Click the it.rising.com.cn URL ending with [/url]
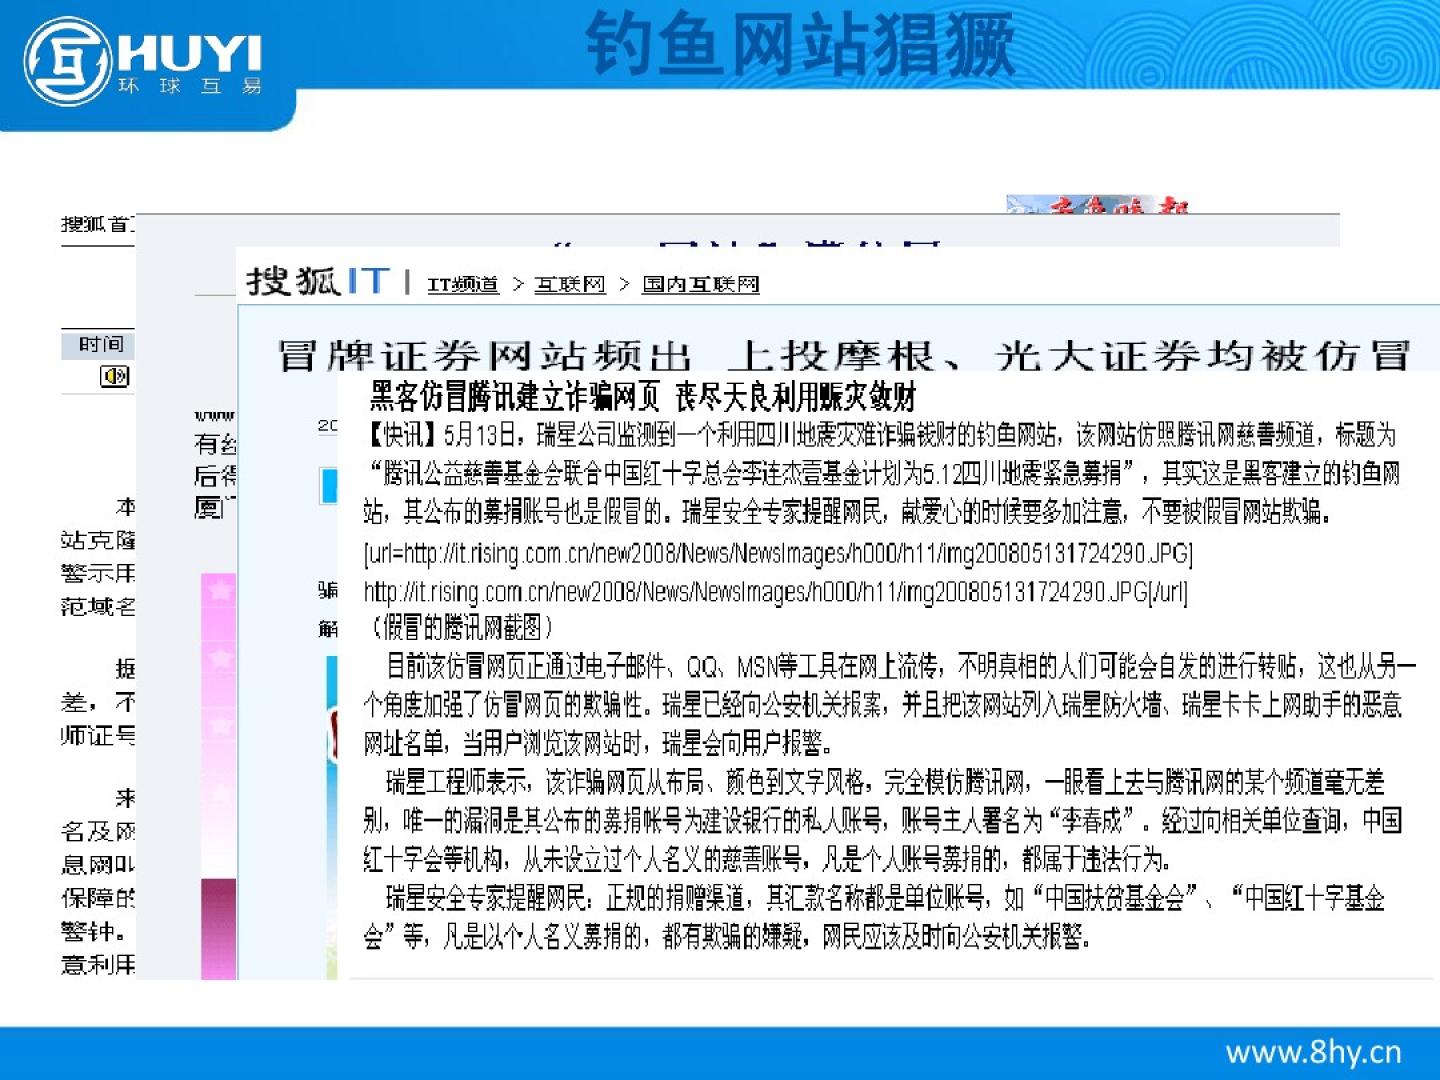The height and width of the screenshot is (1080, 1440). pos(775,592)
